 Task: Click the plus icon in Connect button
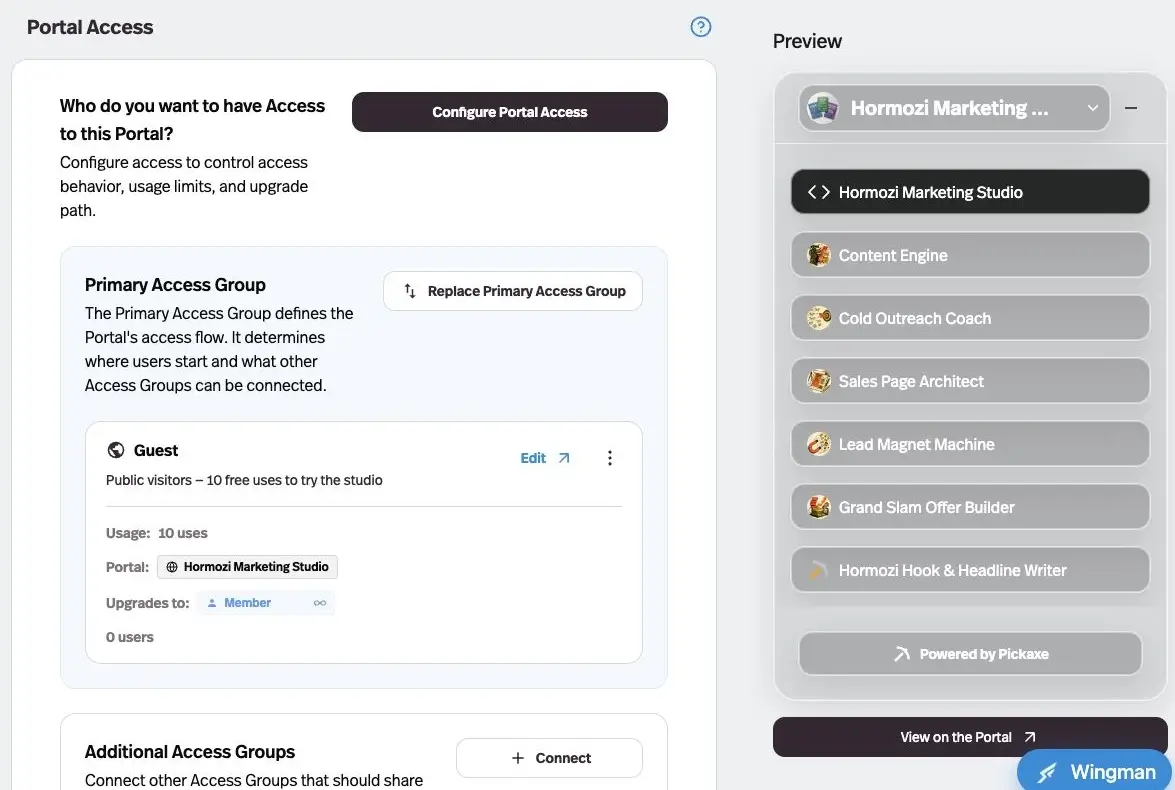[518, 758]
